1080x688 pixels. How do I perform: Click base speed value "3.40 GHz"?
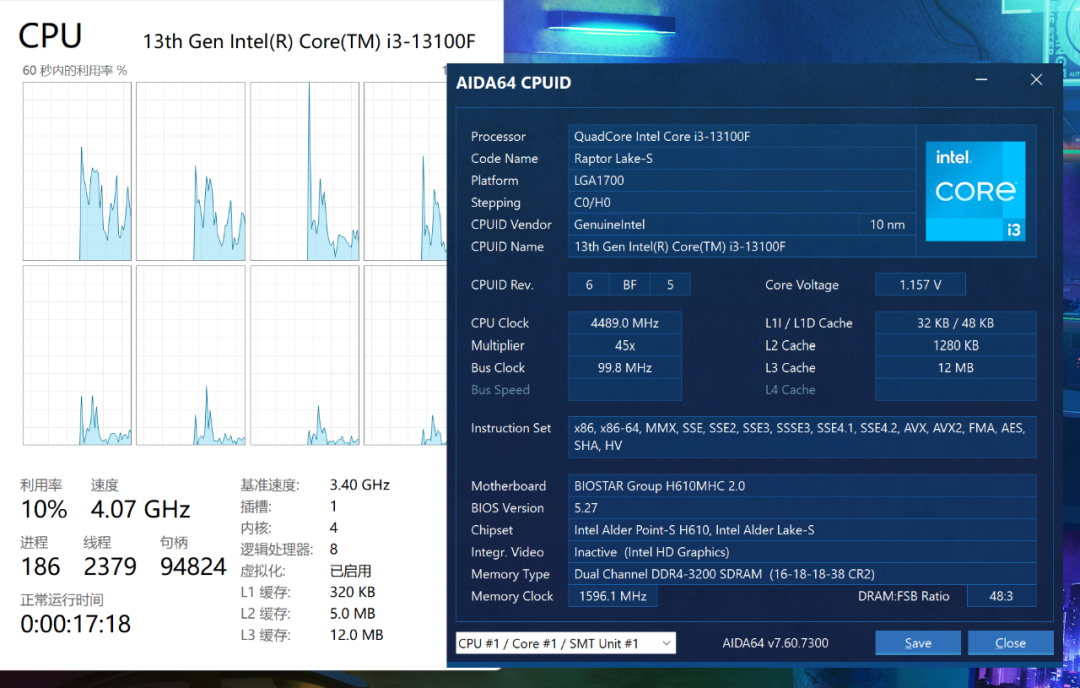point(360,485)
